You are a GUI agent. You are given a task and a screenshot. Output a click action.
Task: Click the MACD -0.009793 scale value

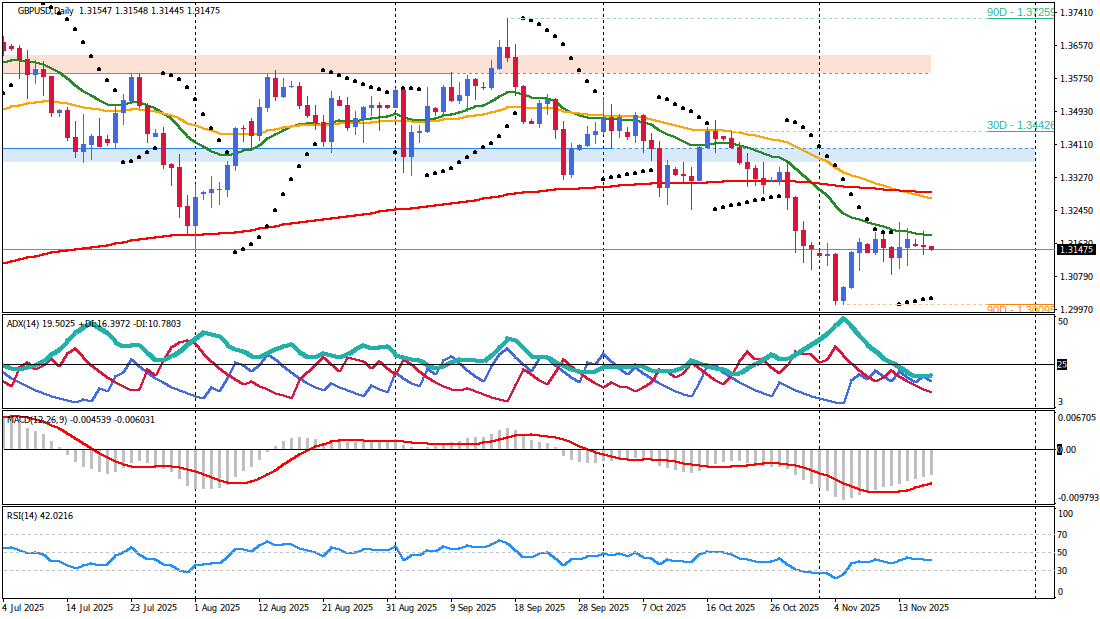[1078, 497]
